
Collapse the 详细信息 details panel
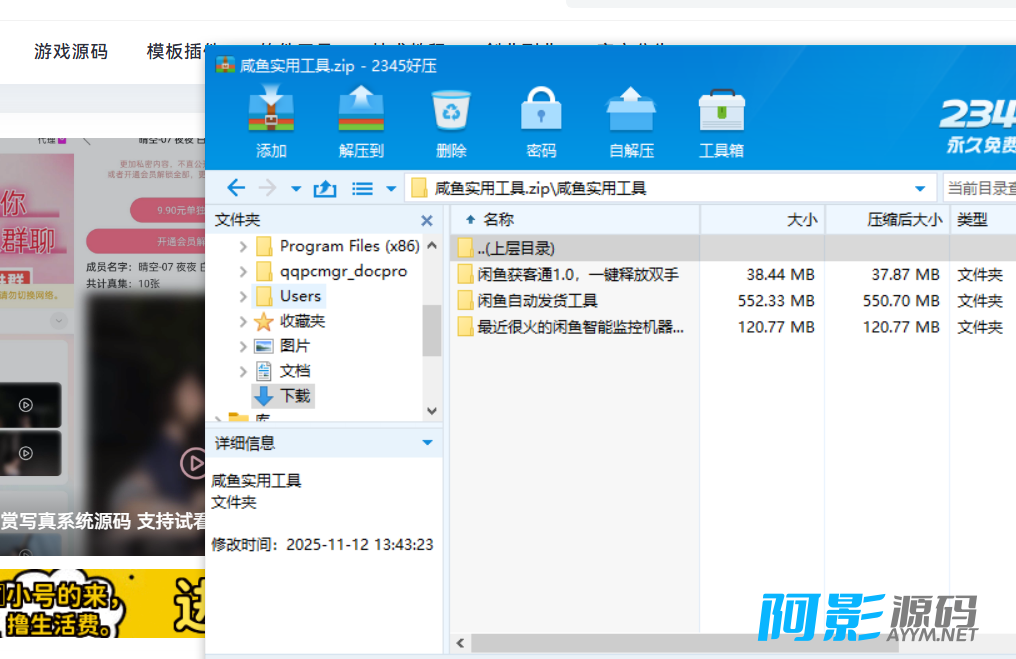[427, 443]
